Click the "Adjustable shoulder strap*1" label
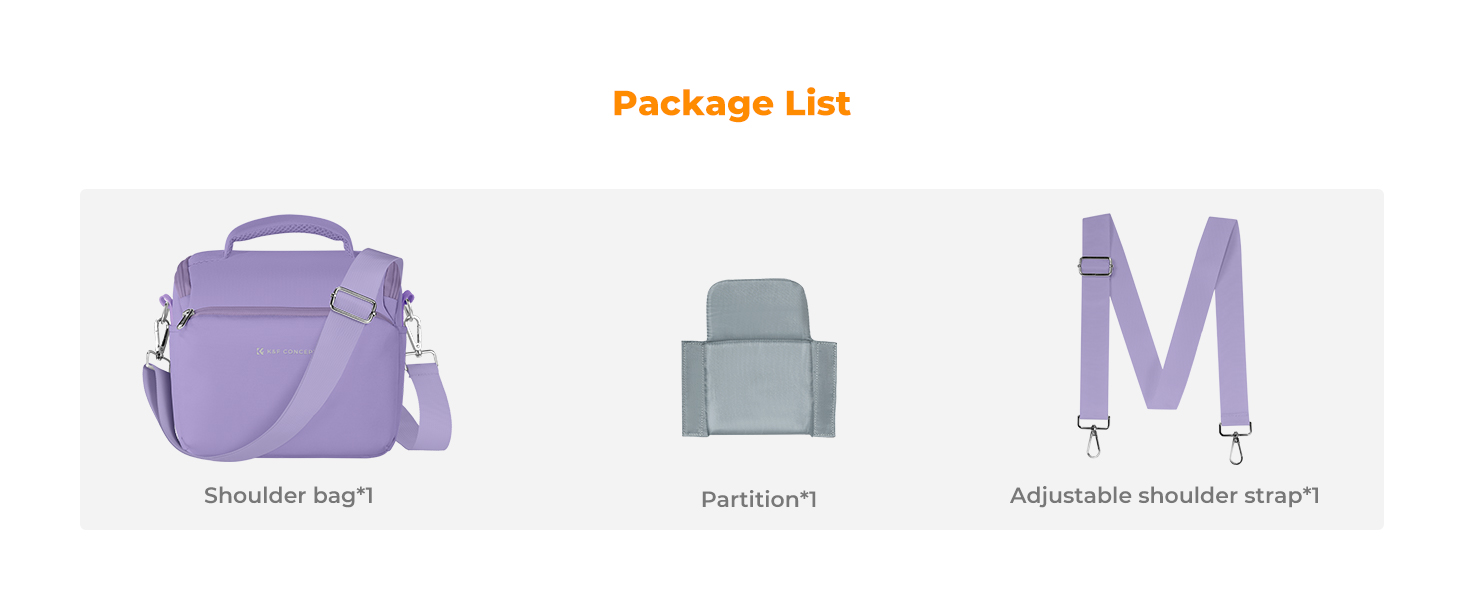The width and height of the screenshot is (1464, 600). [1165, 495]
